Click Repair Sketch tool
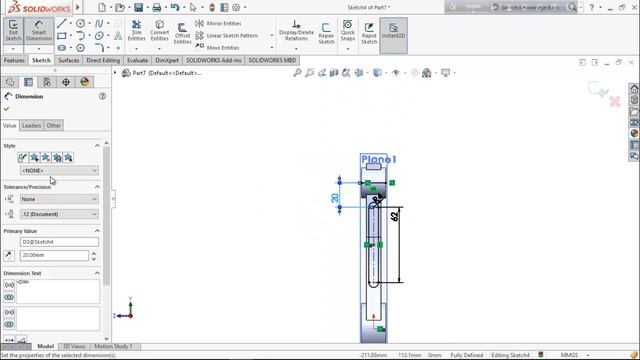Viewport: 640px width, 360px height. coord(326,33)
